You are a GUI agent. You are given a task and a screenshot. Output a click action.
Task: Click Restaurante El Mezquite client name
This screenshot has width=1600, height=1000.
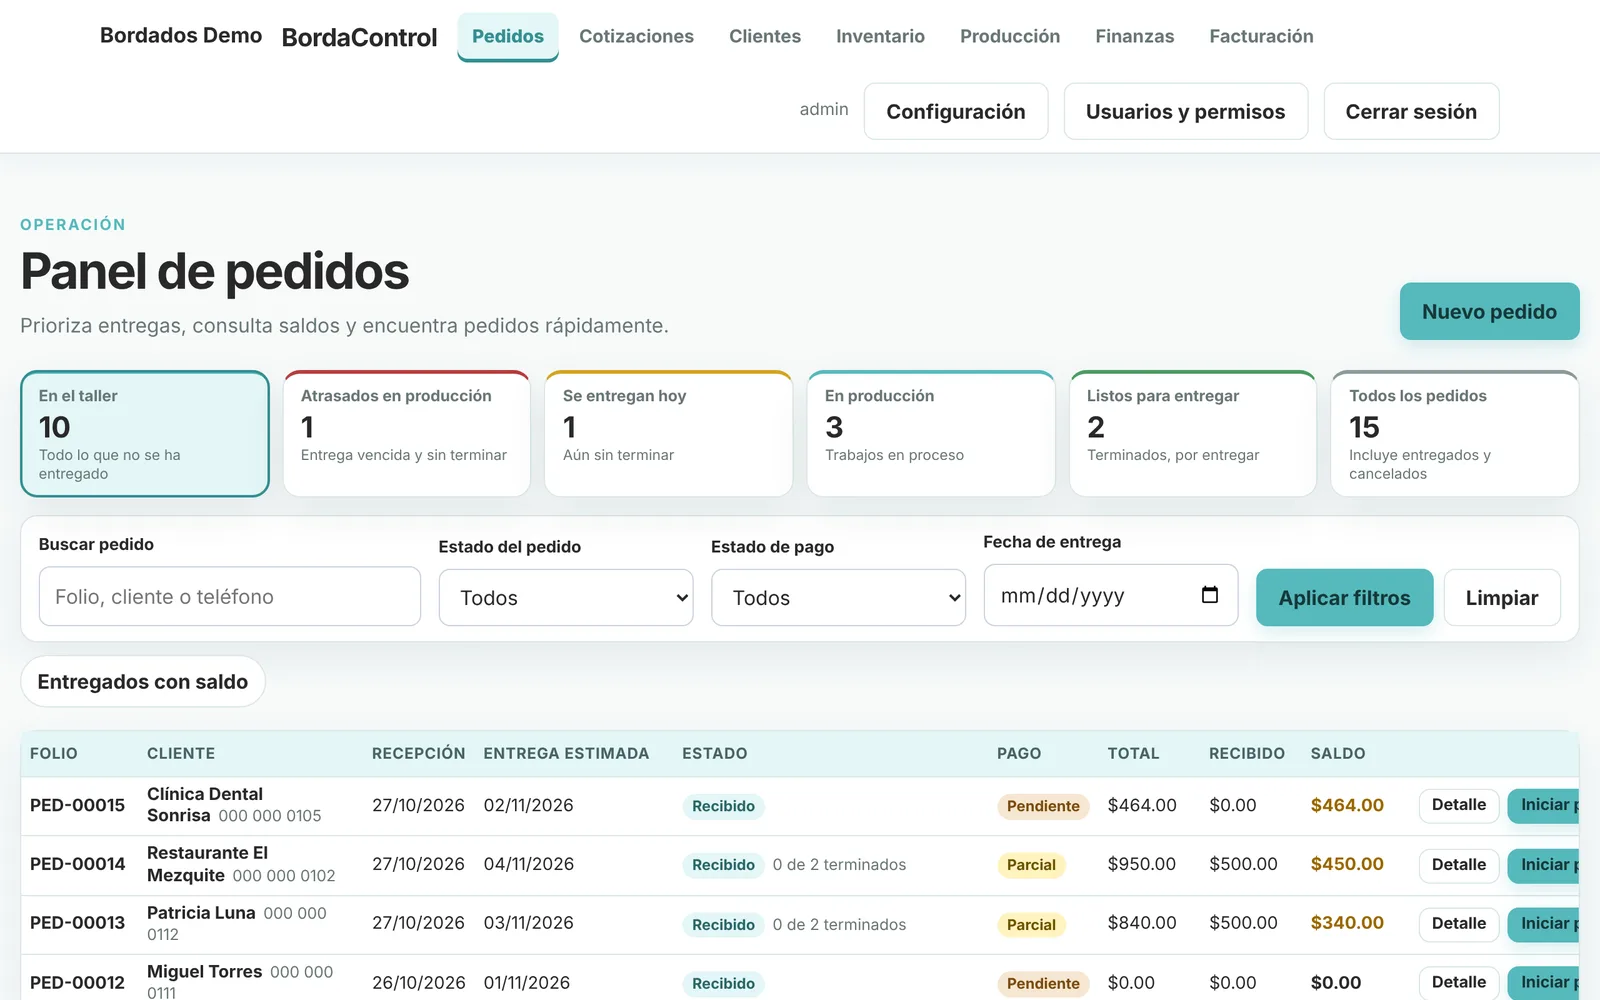[208, 864]
